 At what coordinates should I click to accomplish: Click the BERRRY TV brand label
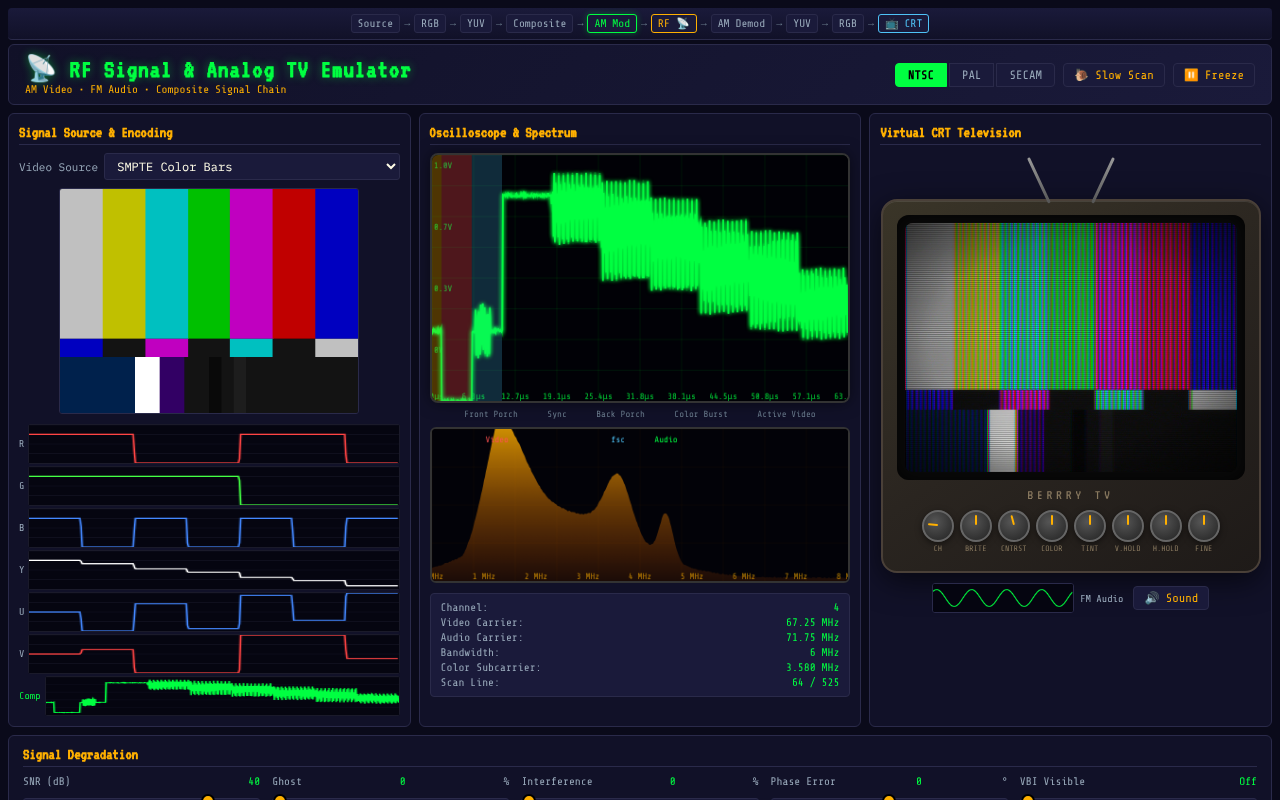1070,495
